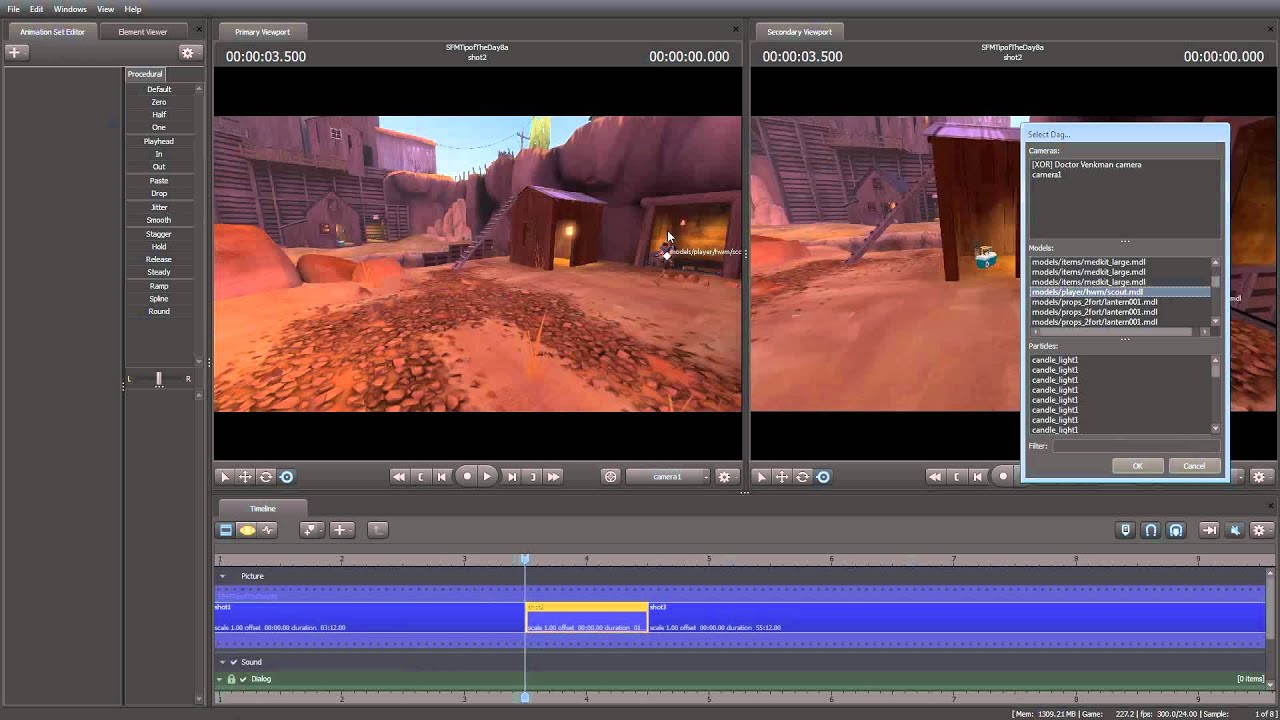The image size is (1280, 720).
Task: Open Primary Viewport settings gear
Action: (725, 477)
